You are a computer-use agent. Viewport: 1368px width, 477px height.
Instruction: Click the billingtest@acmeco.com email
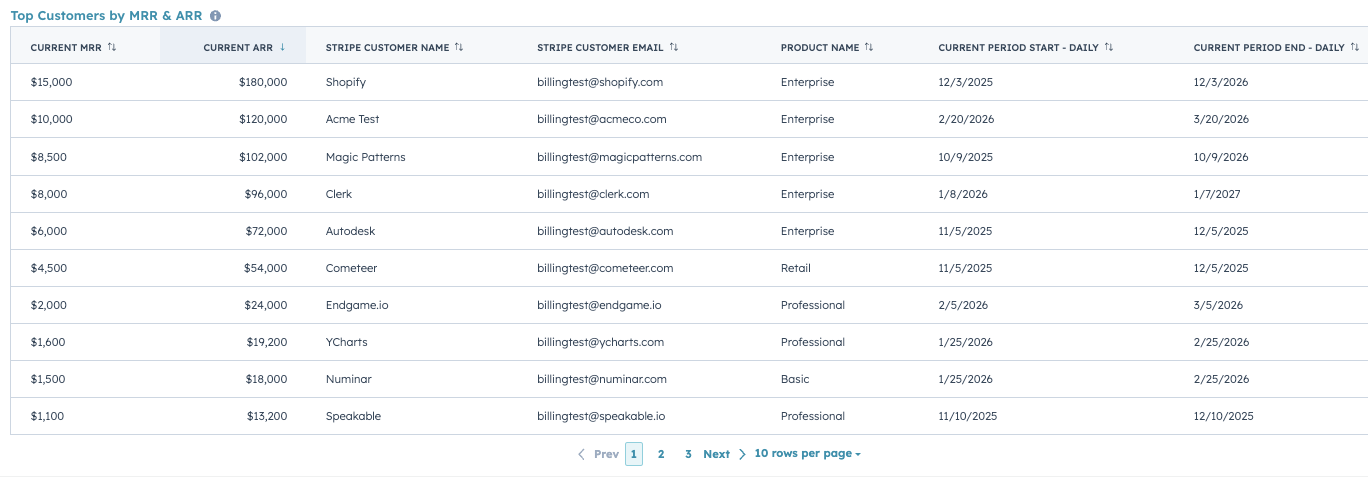(x=602, y=119)
